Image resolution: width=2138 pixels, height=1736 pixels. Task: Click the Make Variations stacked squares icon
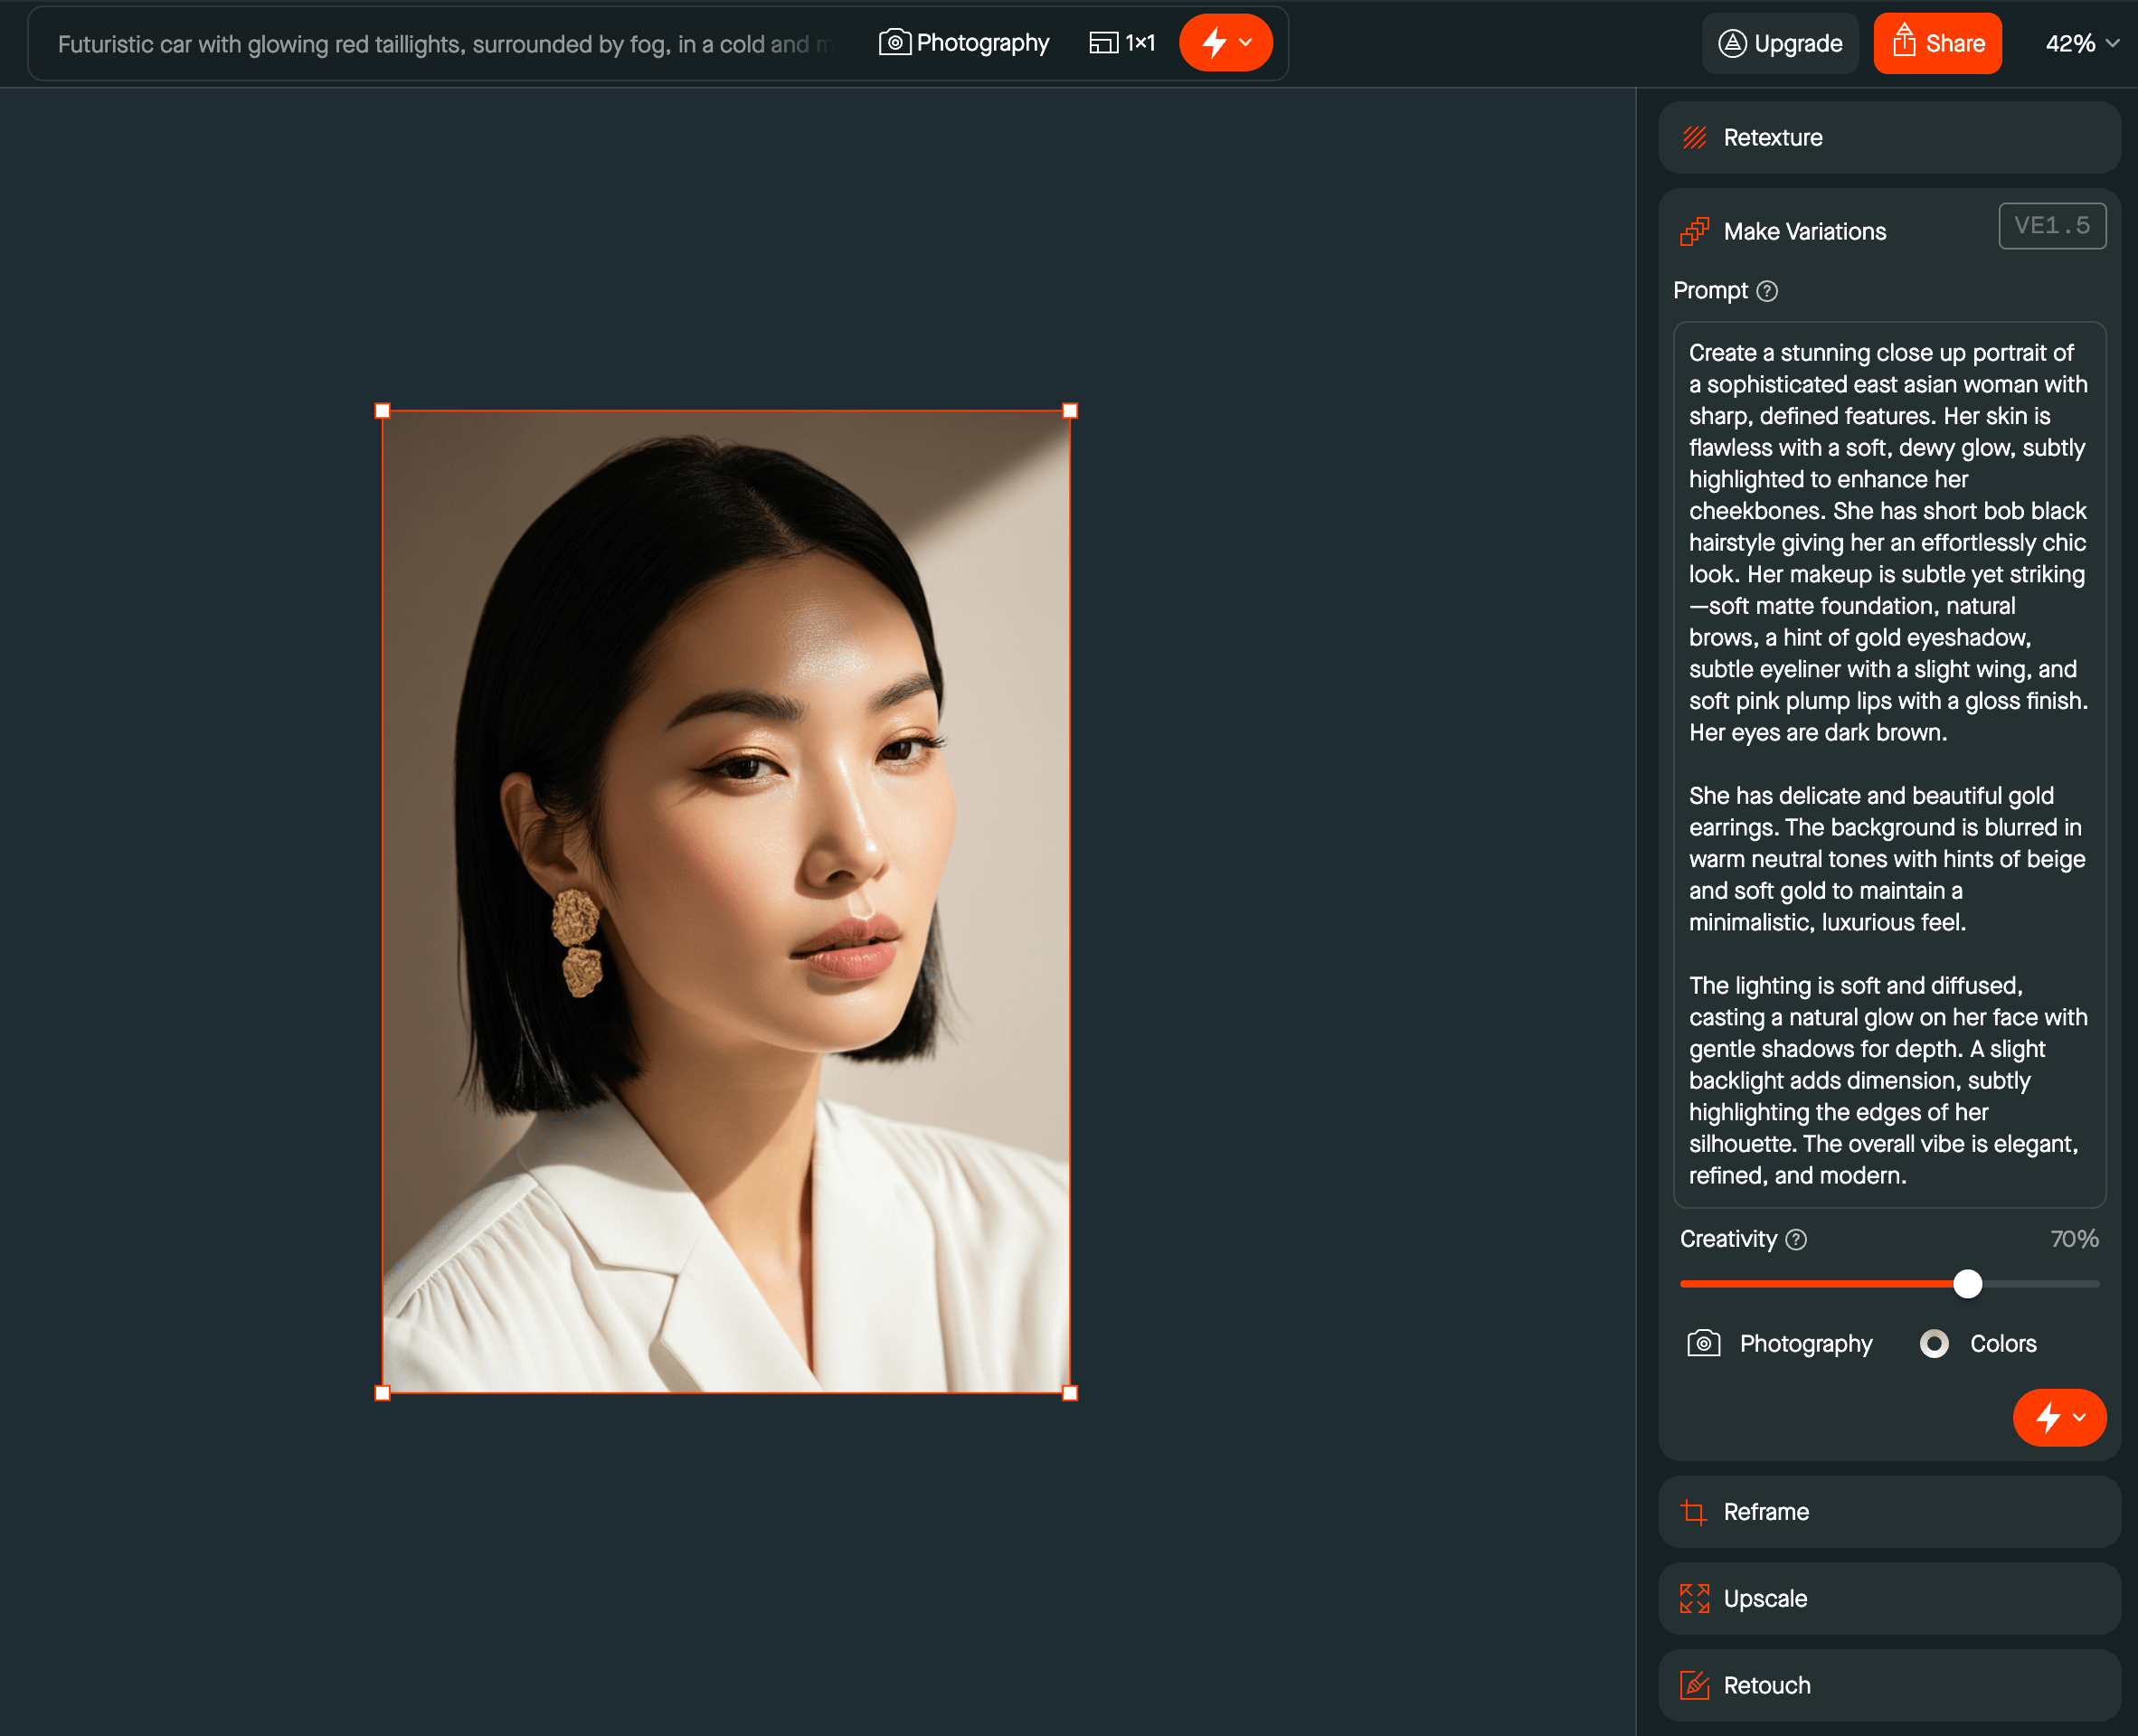[1694, 232]
